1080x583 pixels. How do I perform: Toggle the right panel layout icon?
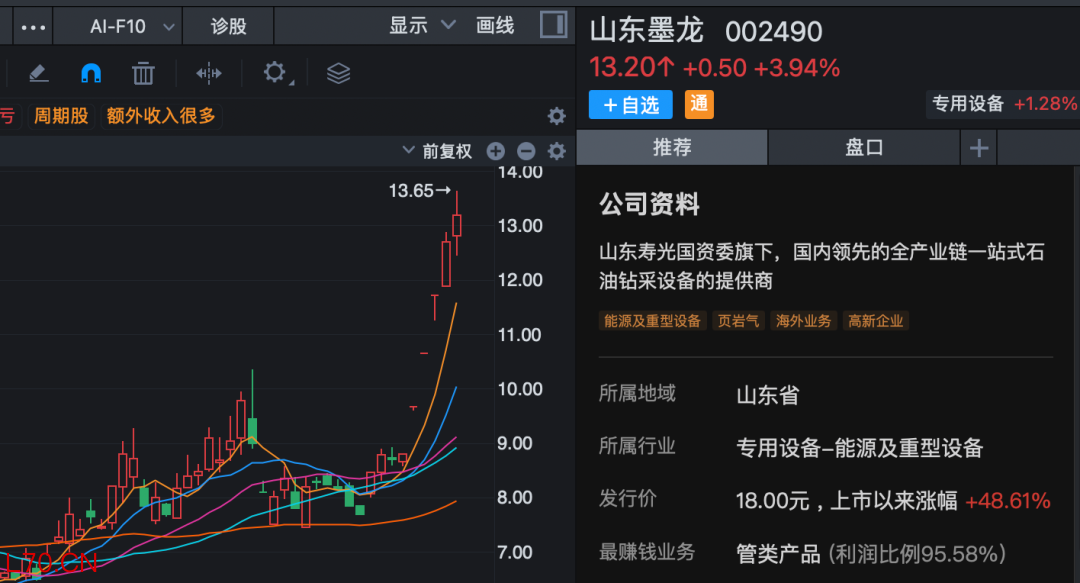[x=553, y=24]
